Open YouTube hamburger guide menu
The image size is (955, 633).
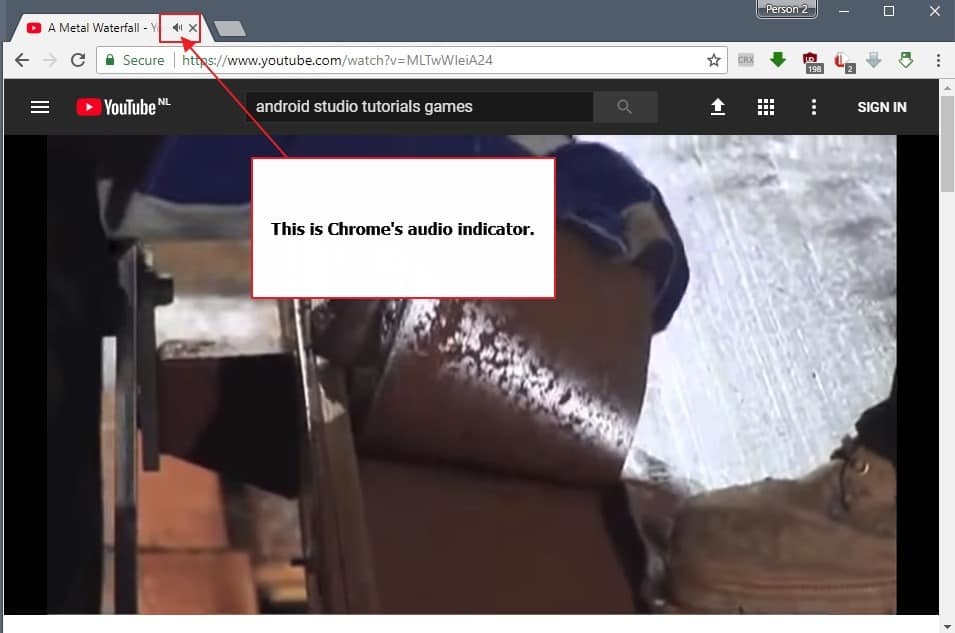click(x=40, y=107)
